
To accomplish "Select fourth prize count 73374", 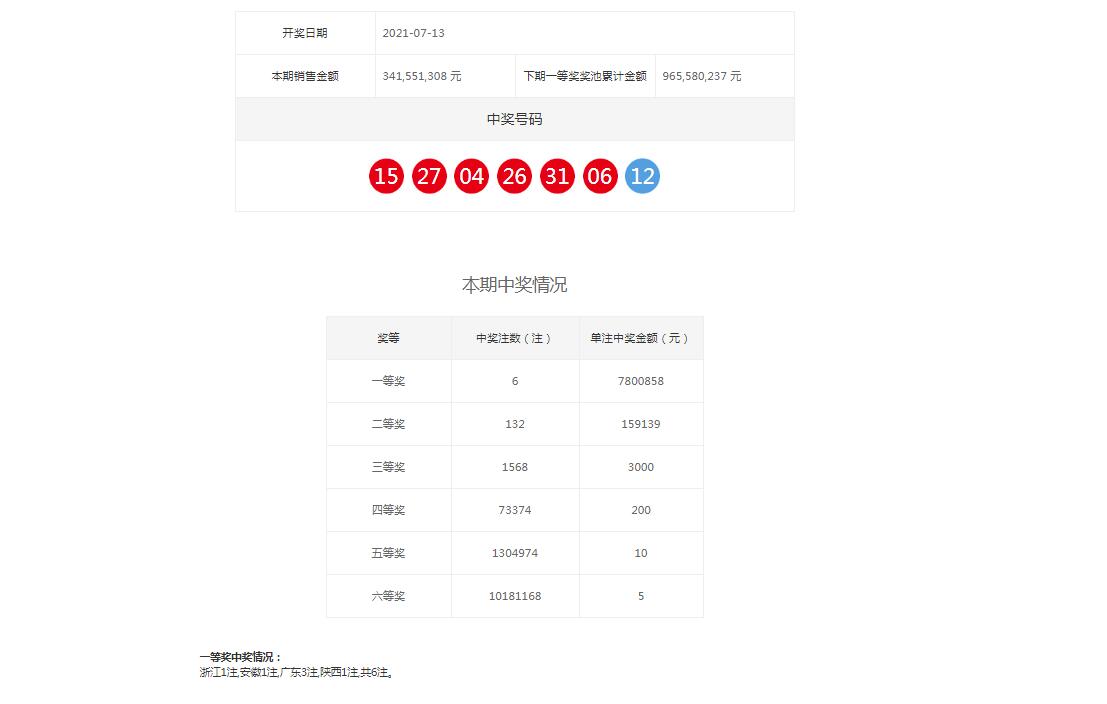I will click(515, 511).
